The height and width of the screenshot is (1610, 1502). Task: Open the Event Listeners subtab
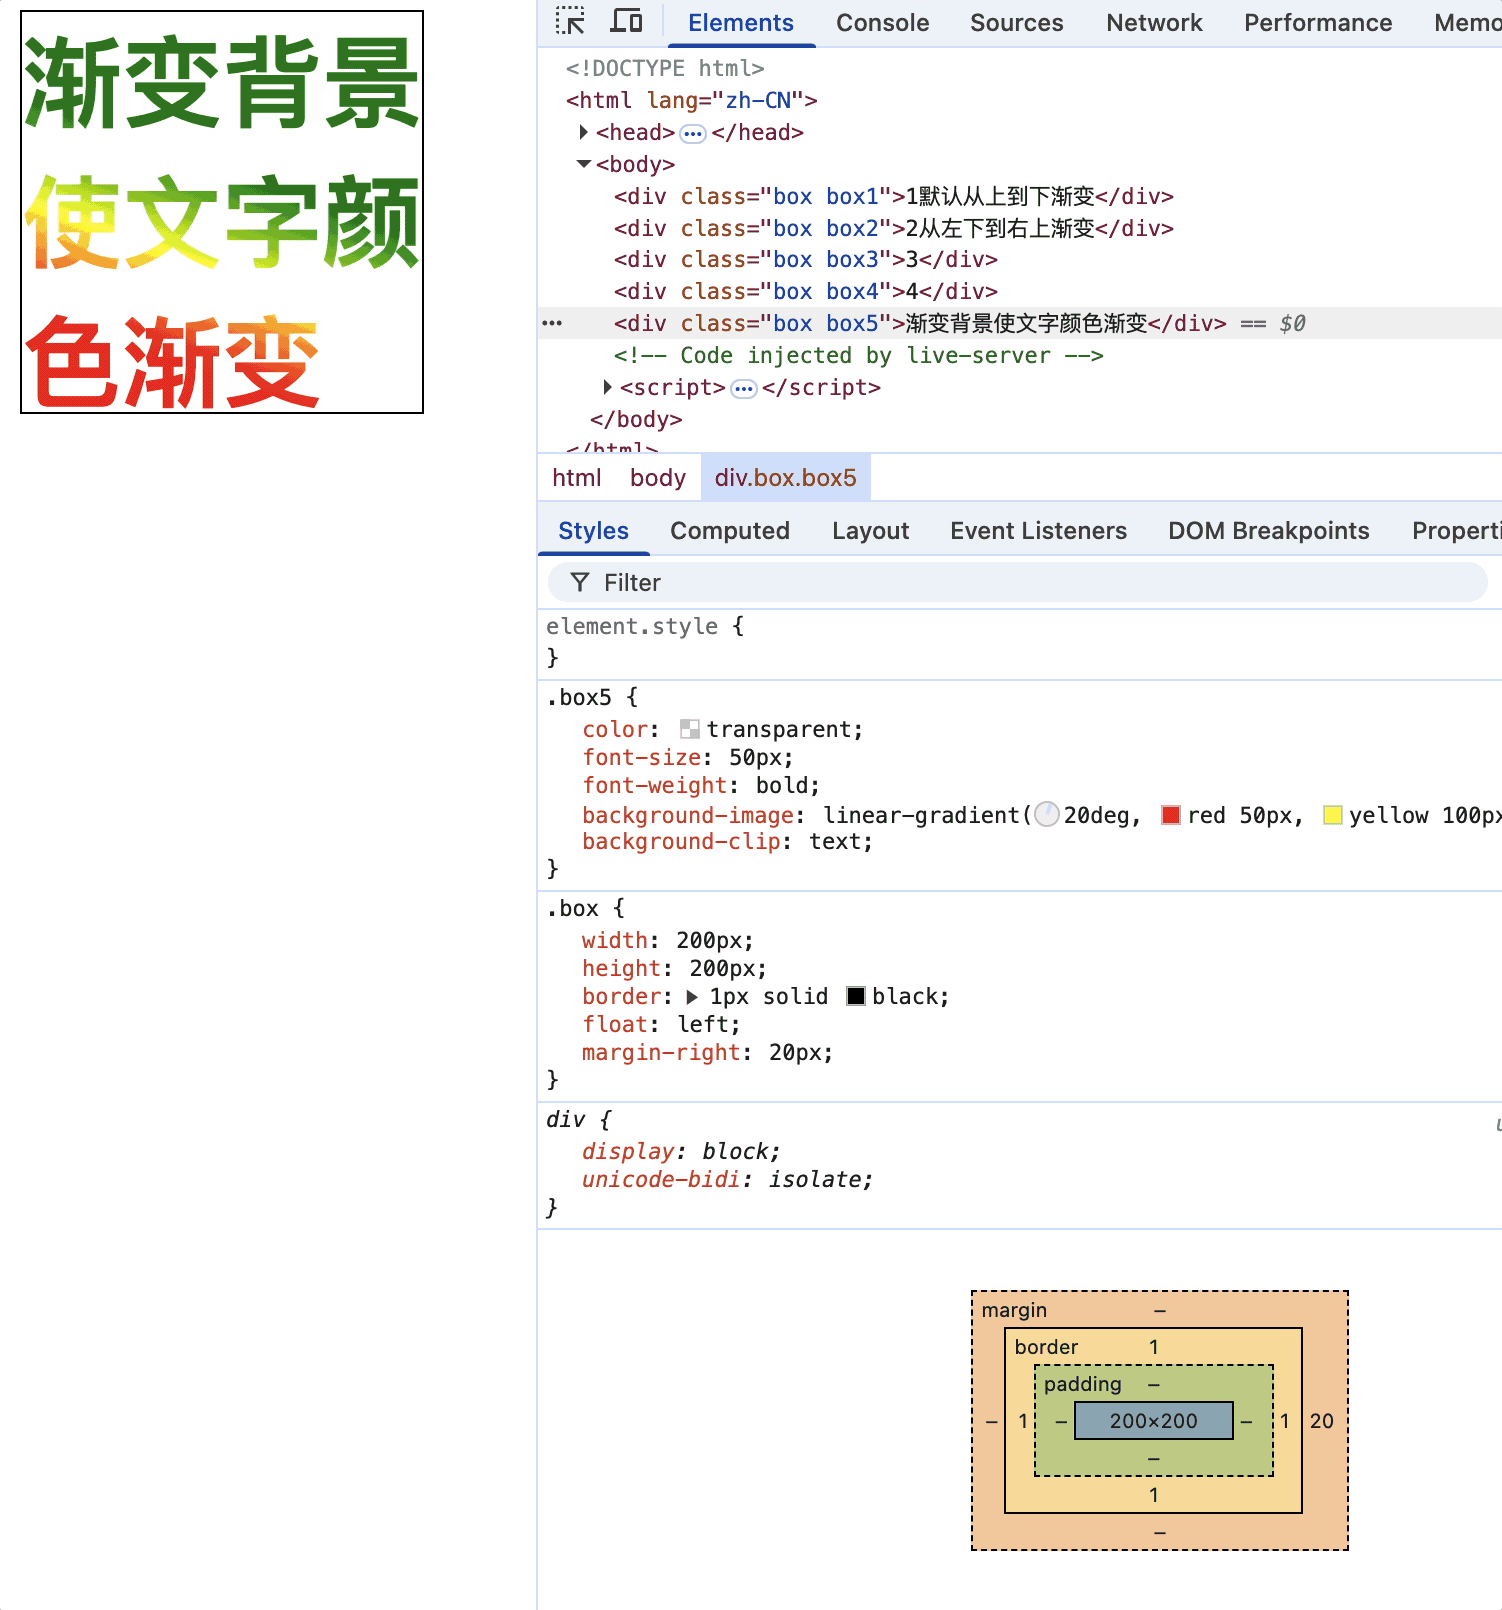pos(1039,531)
